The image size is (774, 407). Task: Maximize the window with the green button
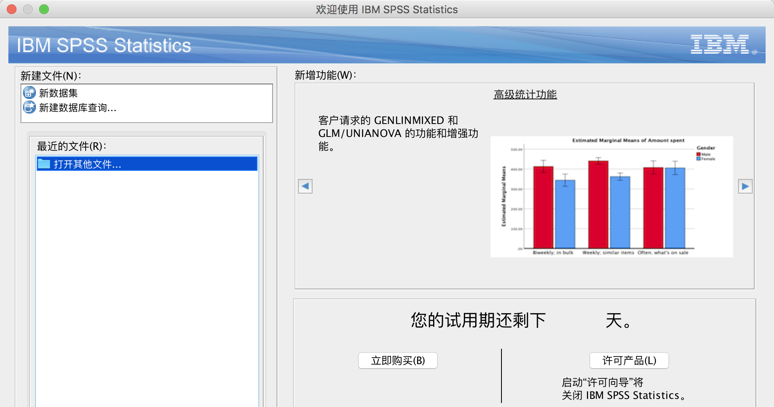click(44, 9)
